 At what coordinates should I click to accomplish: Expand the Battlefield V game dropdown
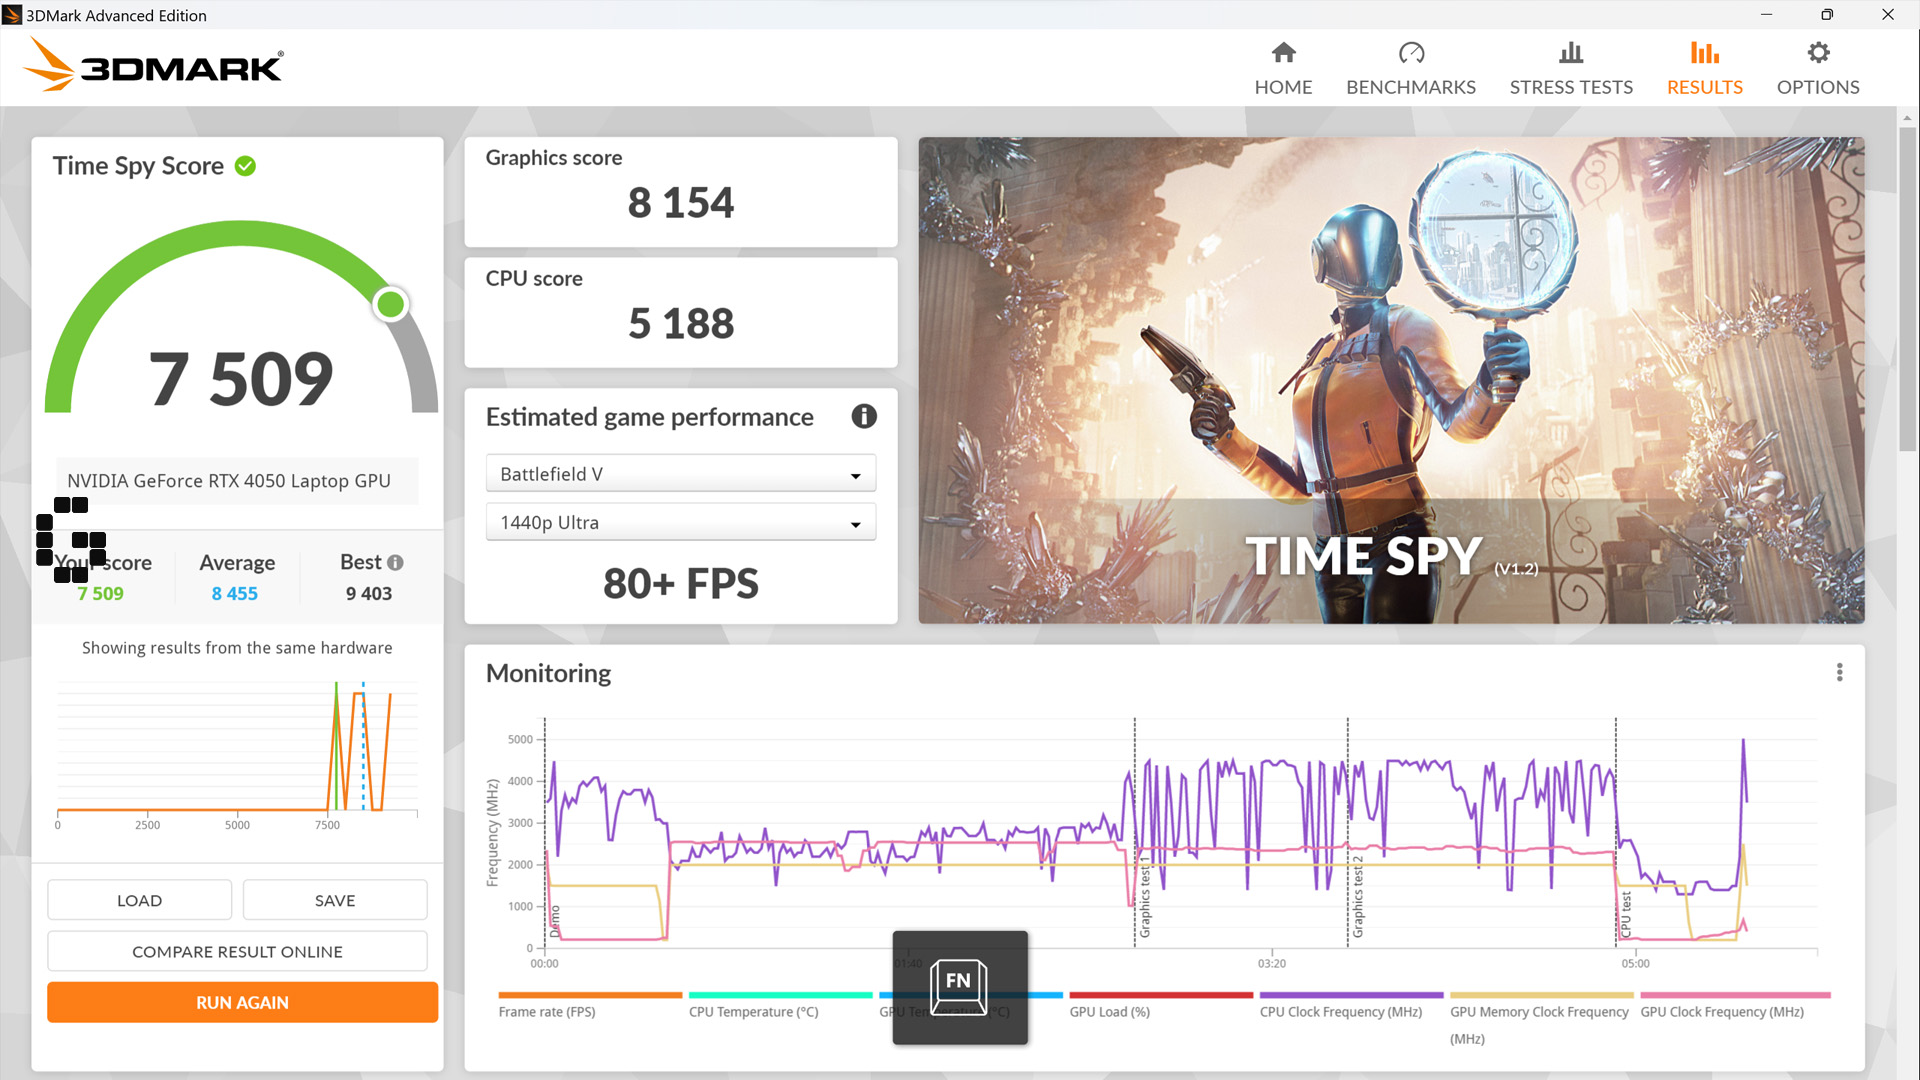680,474
